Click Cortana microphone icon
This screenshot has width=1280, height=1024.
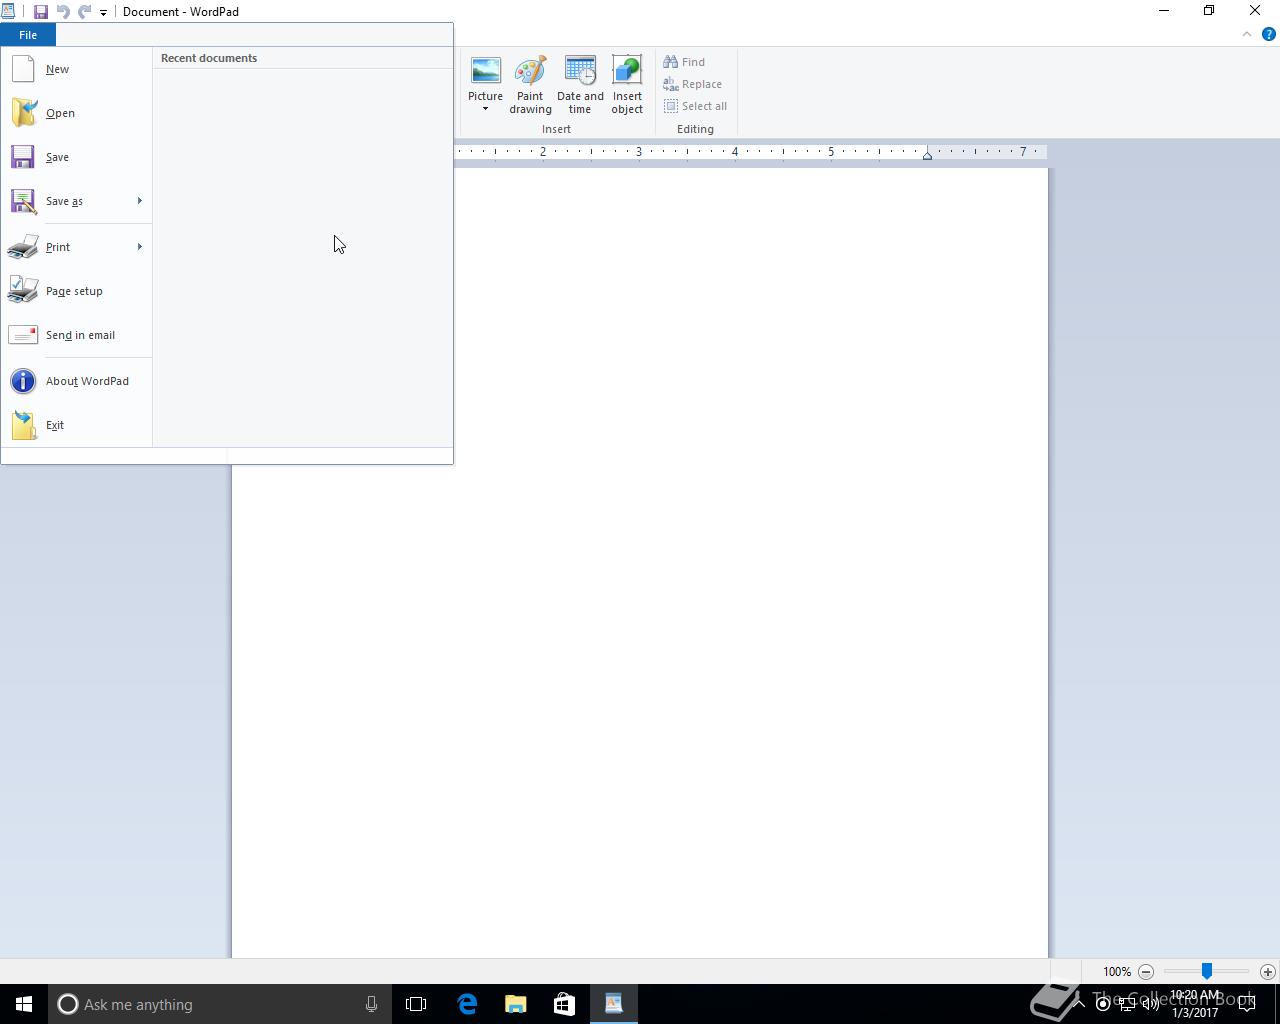pos(371,1004)
